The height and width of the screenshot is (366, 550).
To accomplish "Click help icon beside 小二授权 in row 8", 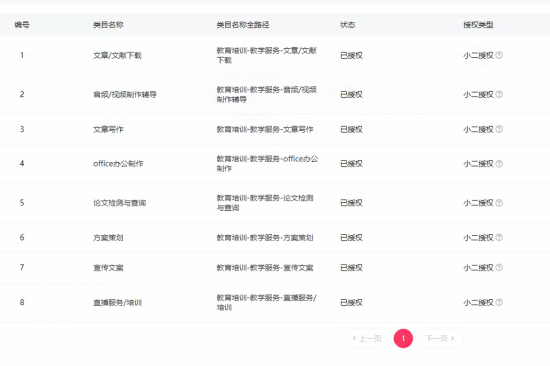I will (499, 302).
